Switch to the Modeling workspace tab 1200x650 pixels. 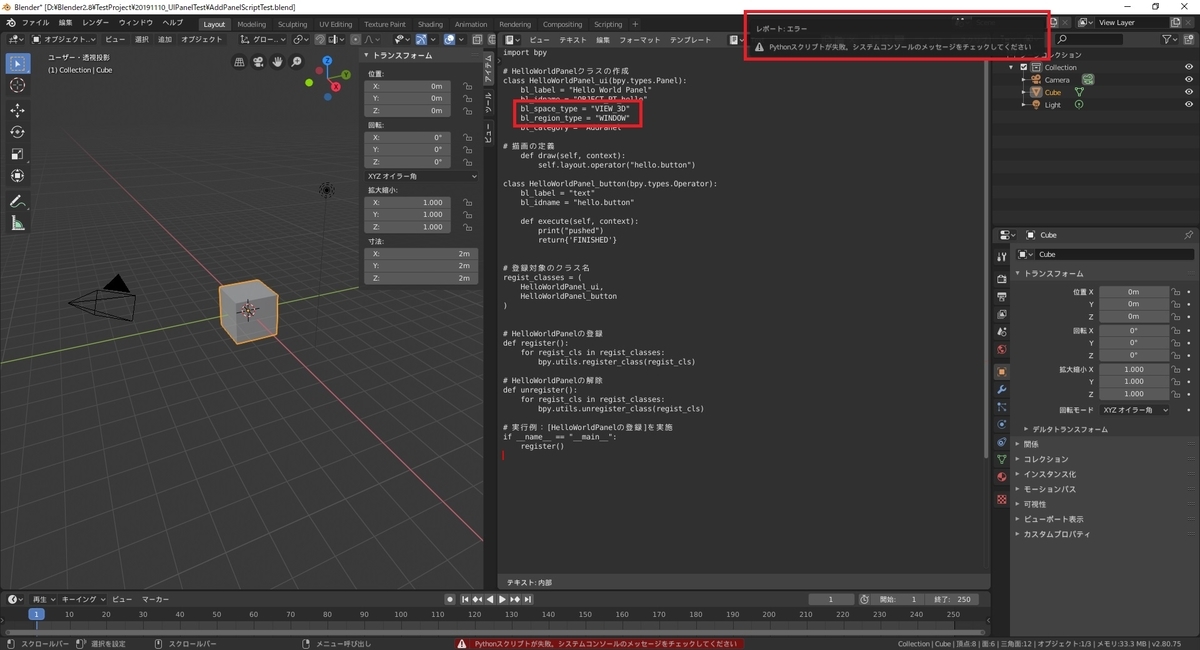tap(252, 24)
